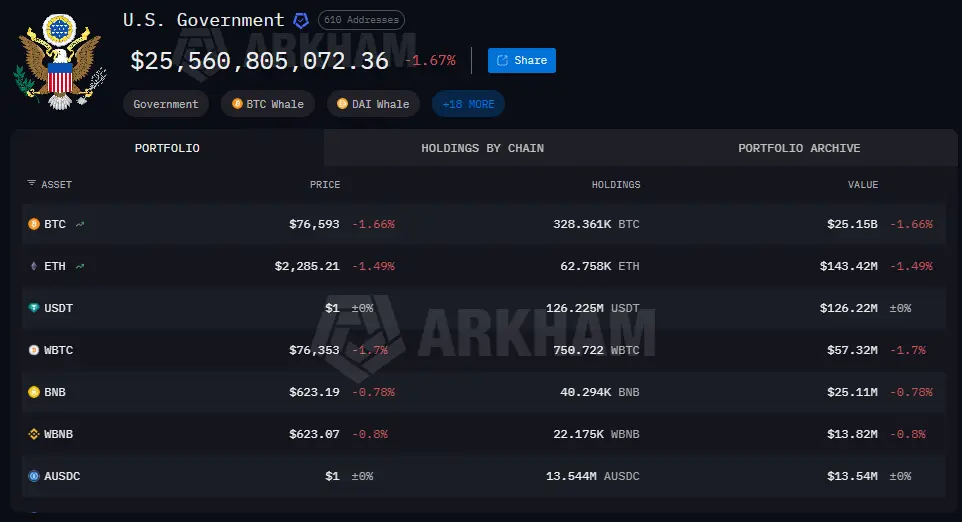Click the WBNB token icon
The image size is (962, 522).
pos(33,434)
